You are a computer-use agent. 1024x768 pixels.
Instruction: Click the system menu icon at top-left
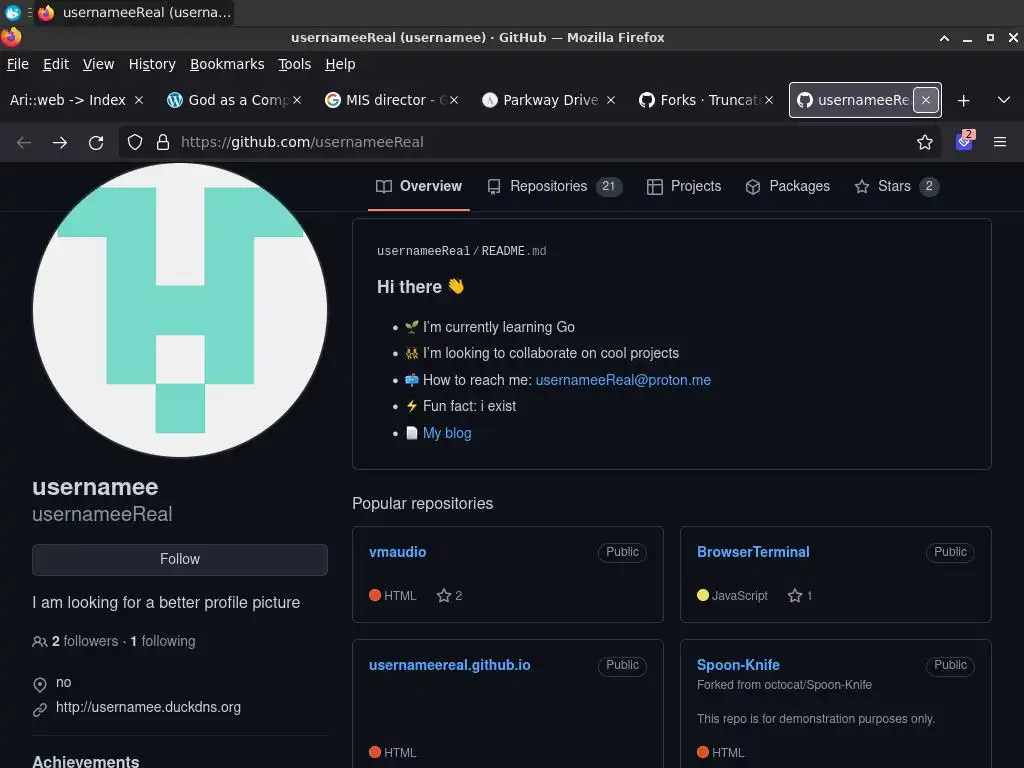pos(12,12)
